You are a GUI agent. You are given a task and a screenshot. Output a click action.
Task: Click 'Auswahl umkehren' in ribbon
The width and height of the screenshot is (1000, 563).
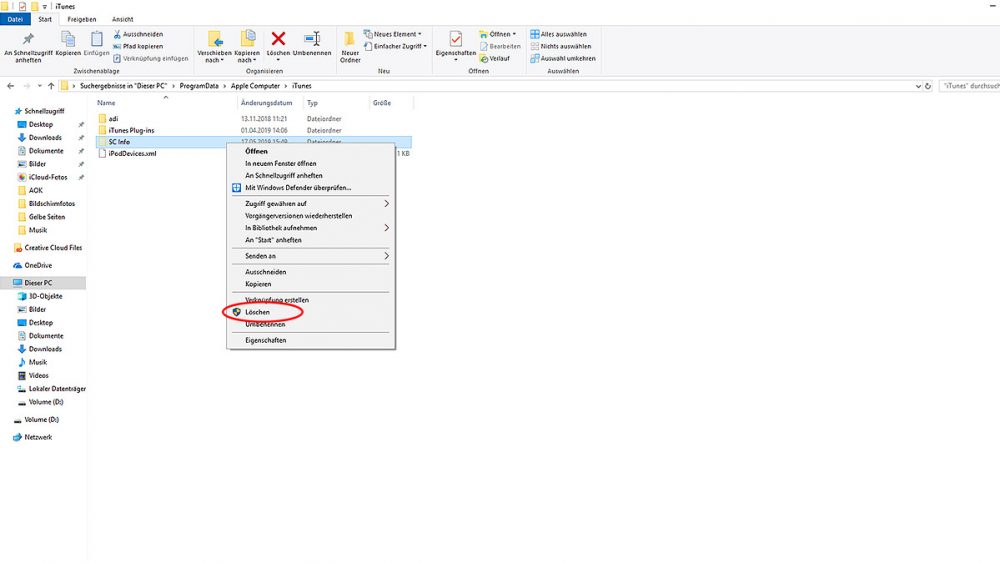point(563,59)
